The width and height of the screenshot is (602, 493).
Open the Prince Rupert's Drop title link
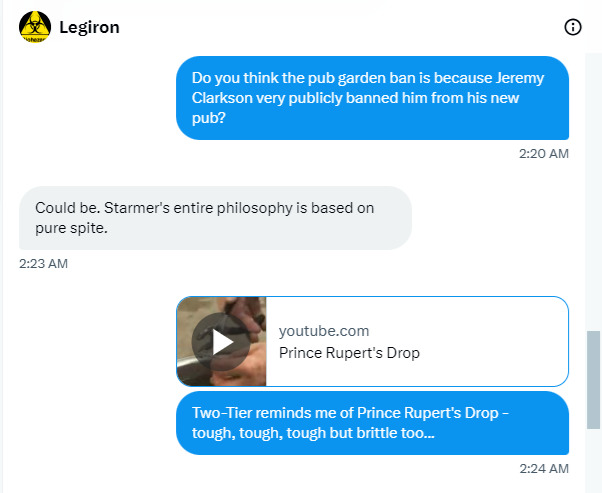click(x=349, y=352)
